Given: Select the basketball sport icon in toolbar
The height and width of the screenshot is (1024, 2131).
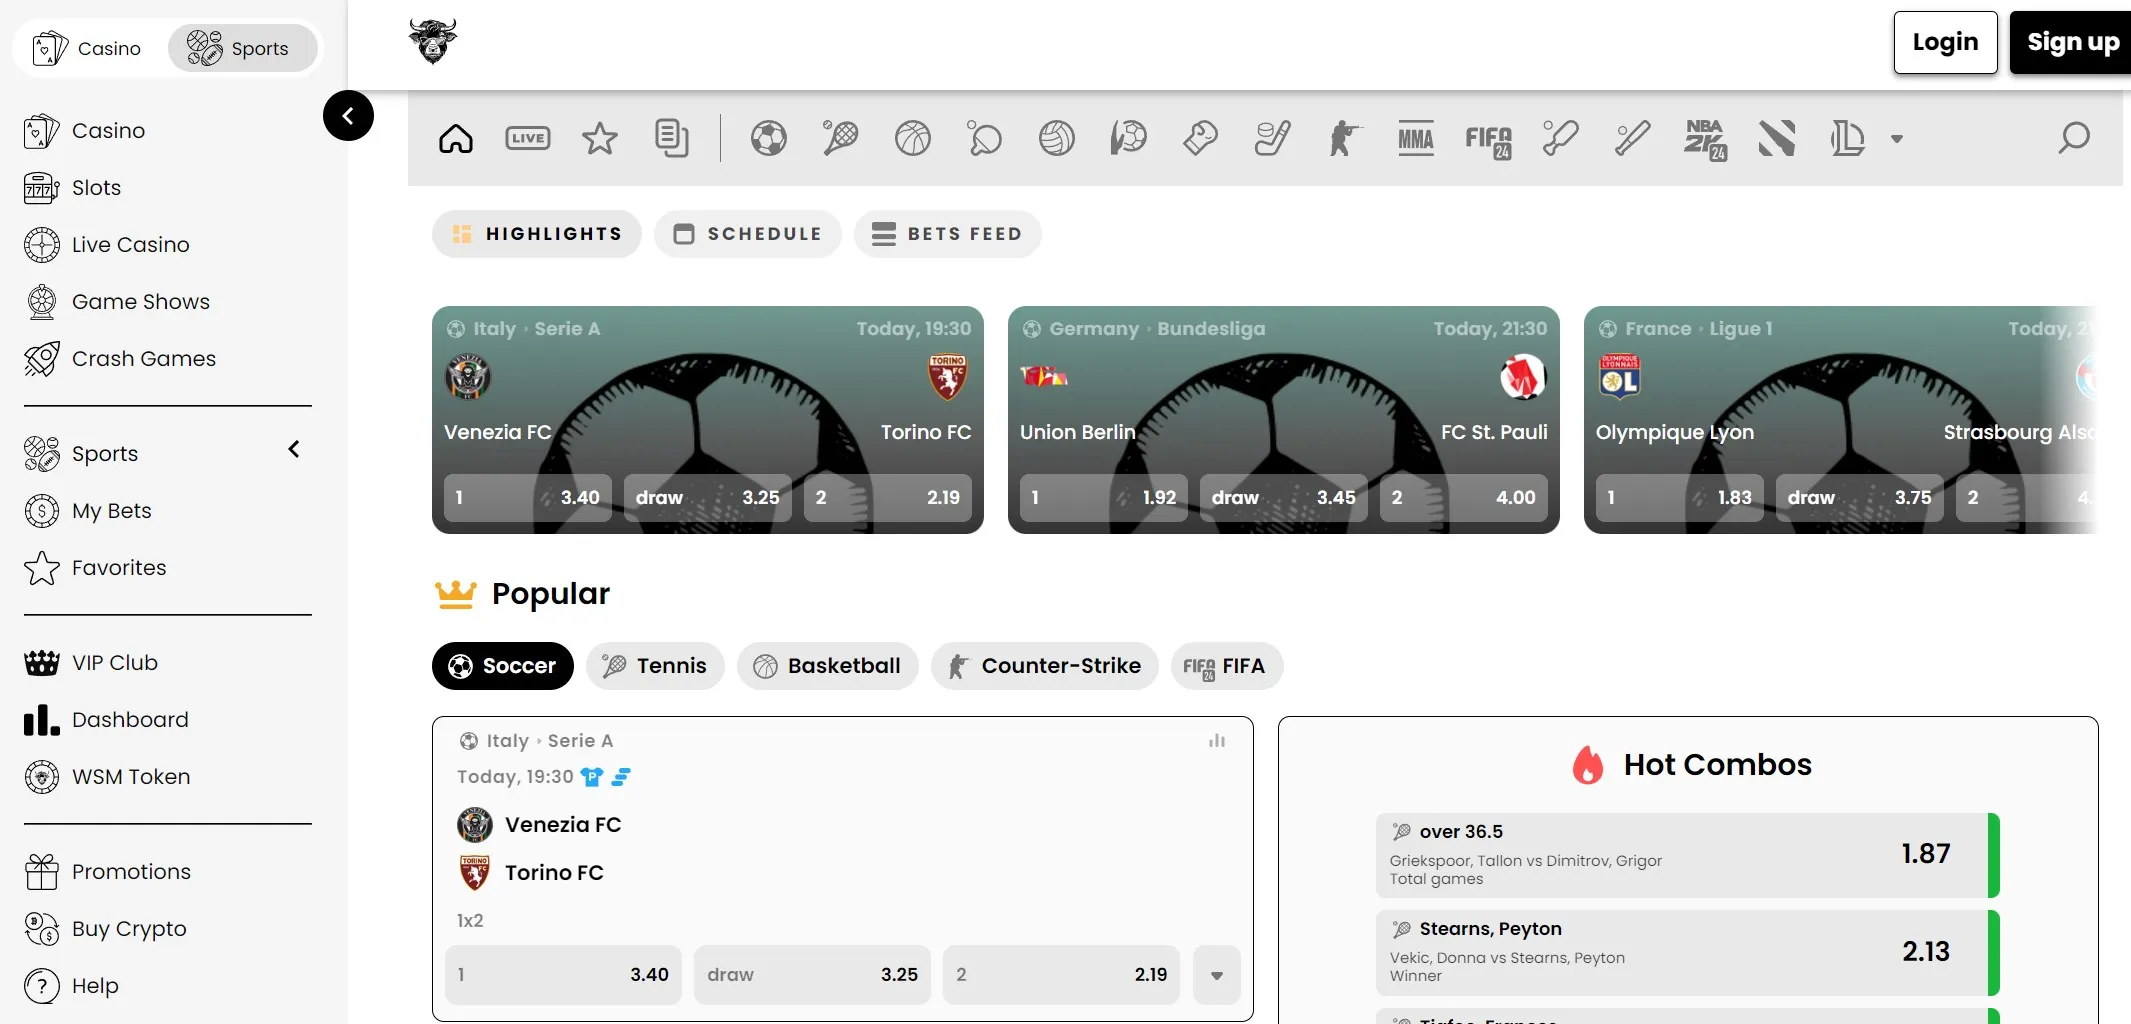Looking at the screenshot, I should pyautogui.click(x=912, y=138).
